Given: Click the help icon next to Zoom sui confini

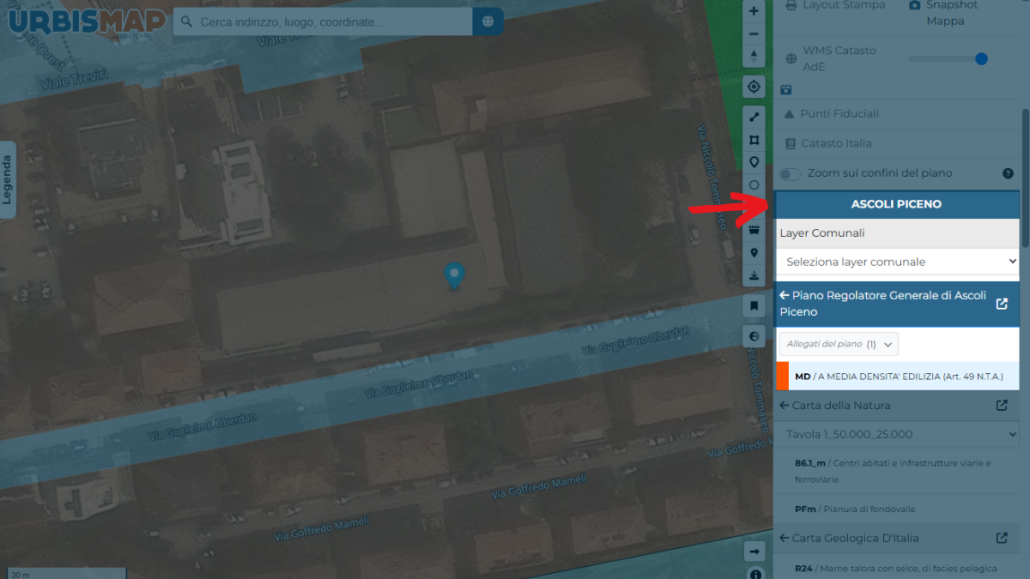Looking at the screenshot, I should (x=1008, y=174).
